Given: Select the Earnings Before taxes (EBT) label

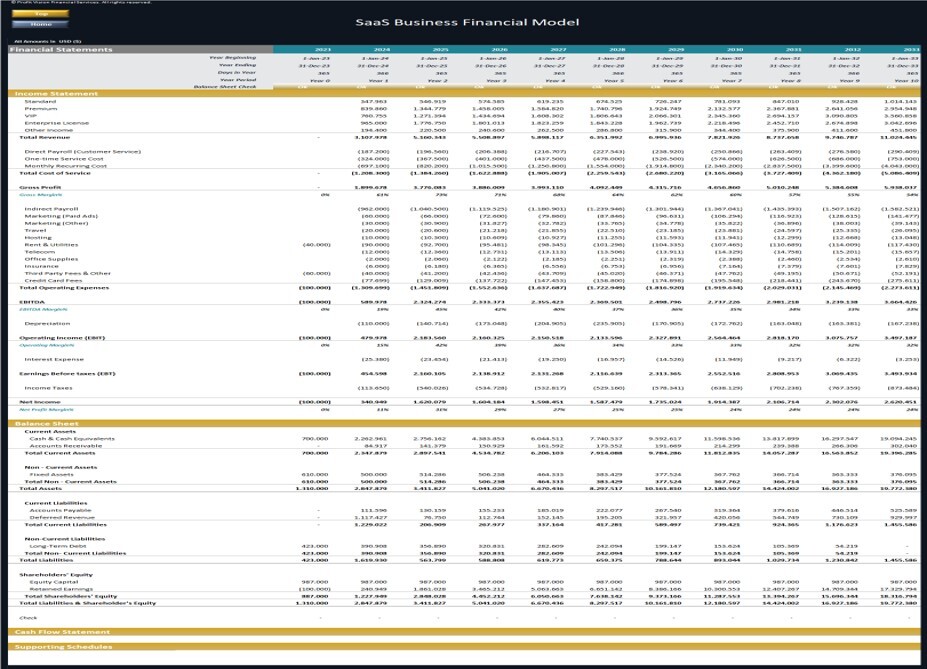Looking at the screenshot, I should 67,374.
